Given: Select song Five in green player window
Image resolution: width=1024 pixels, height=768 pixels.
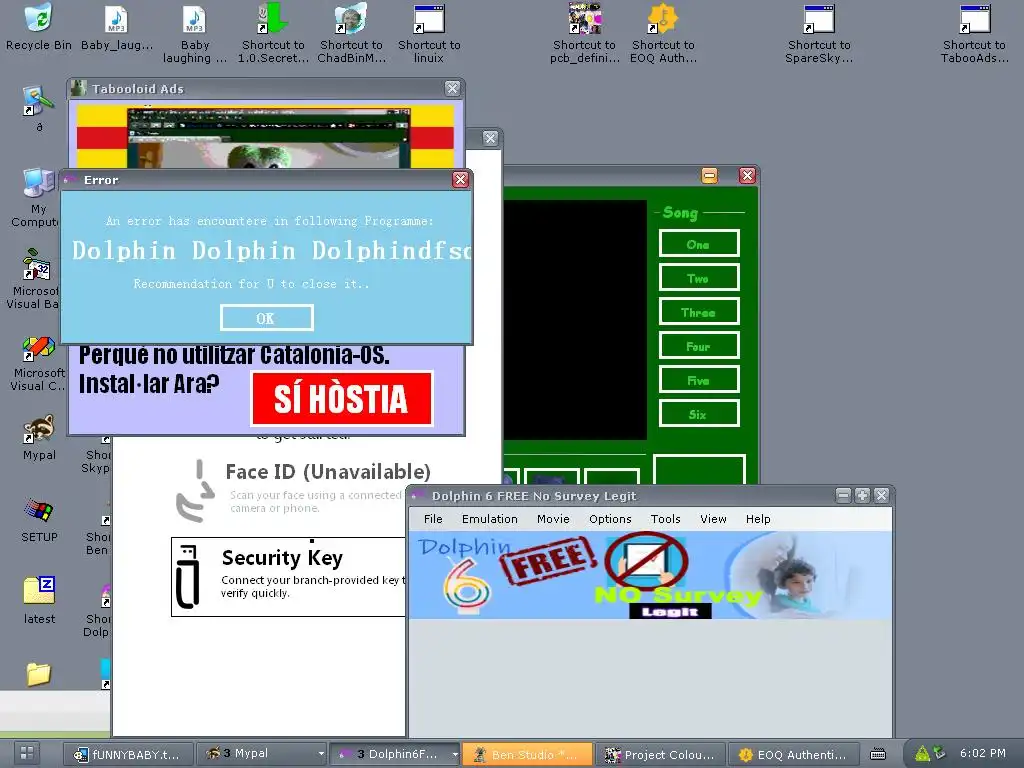Looking at the screenshot, I should [699, 380].
